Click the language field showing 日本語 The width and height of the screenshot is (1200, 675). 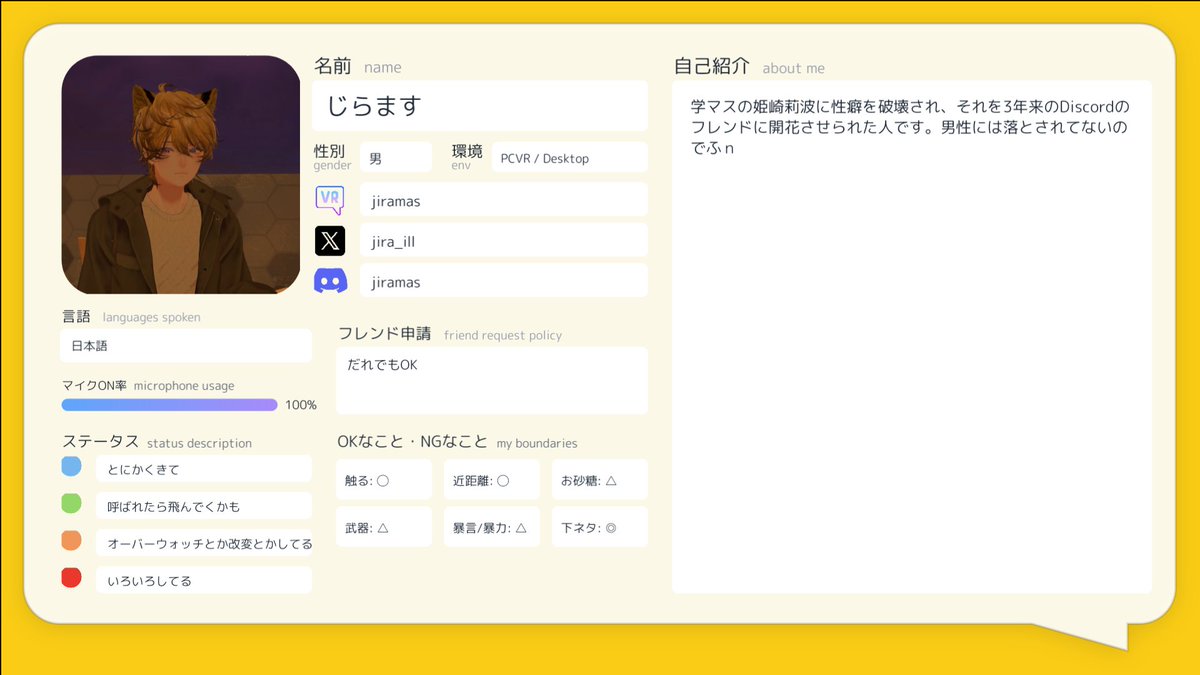[x=186, y=346]
